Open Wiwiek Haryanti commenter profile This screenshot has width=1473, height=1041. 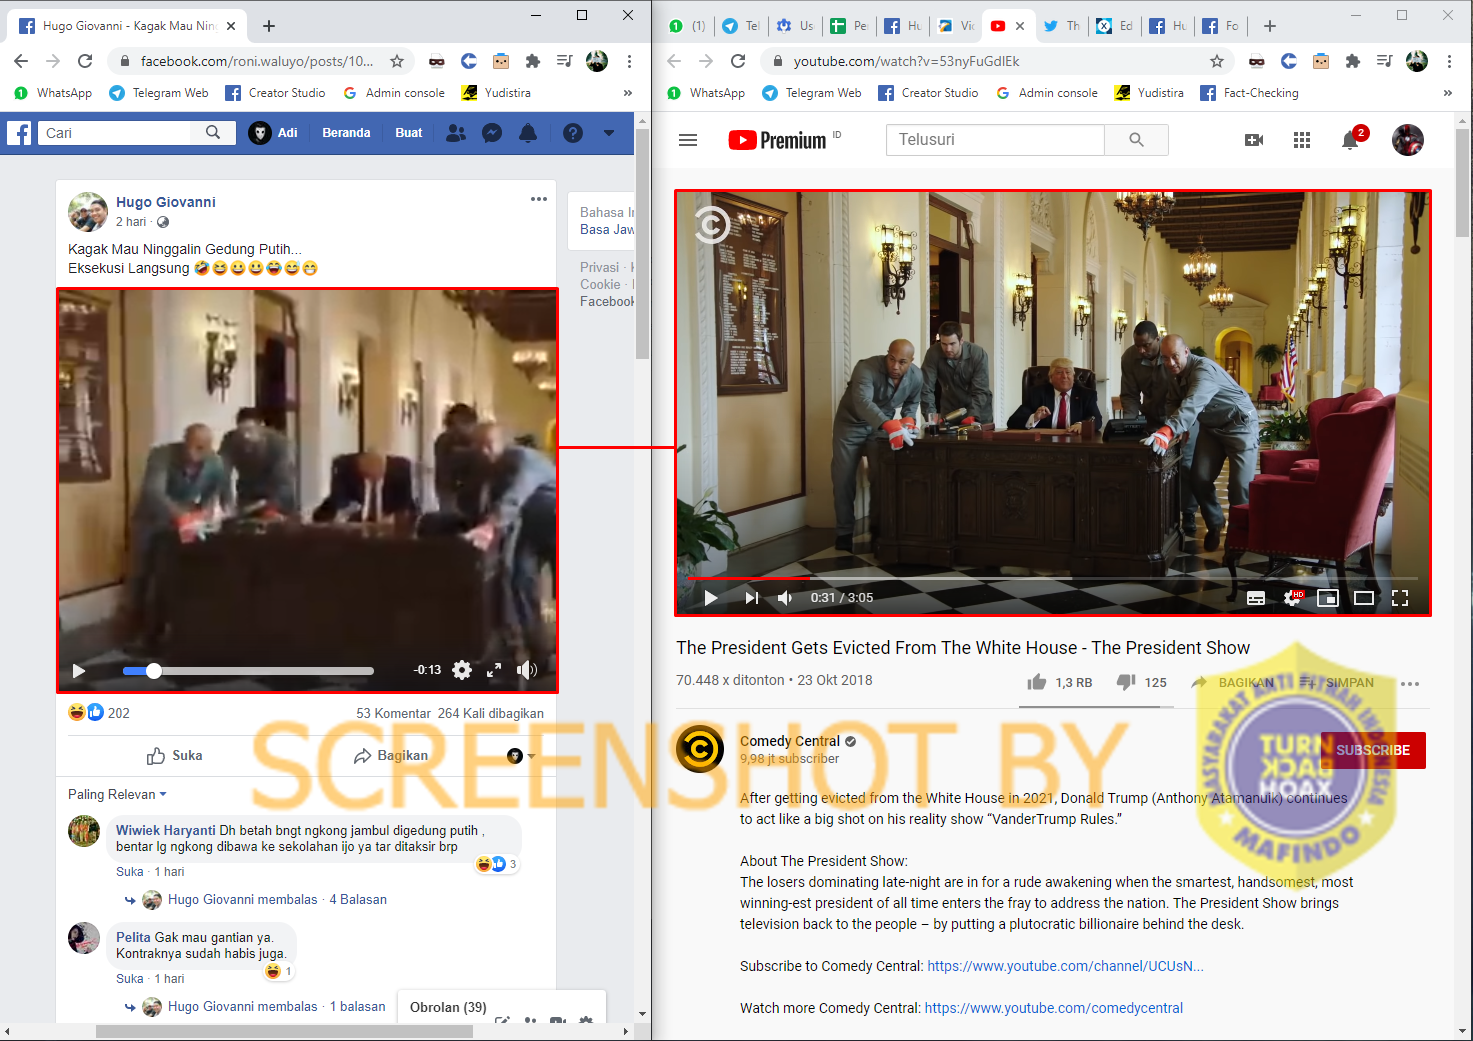point(165,830)
